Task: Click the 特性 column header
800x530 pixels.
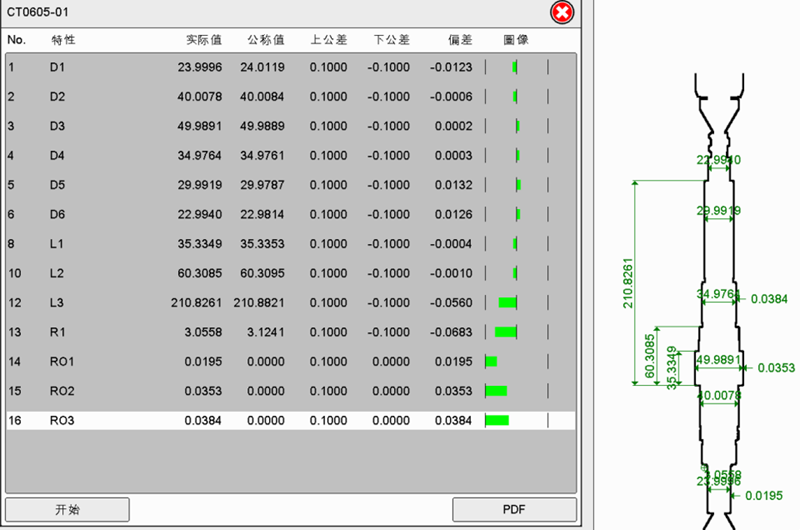Action: [63, 40]
